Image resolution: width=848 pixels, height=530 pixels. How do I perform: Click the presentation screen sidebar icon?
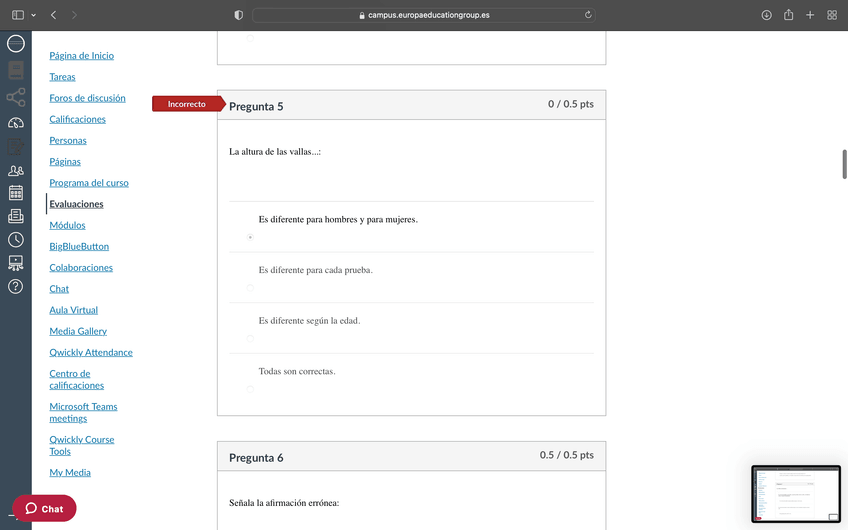tap(16, 263)
